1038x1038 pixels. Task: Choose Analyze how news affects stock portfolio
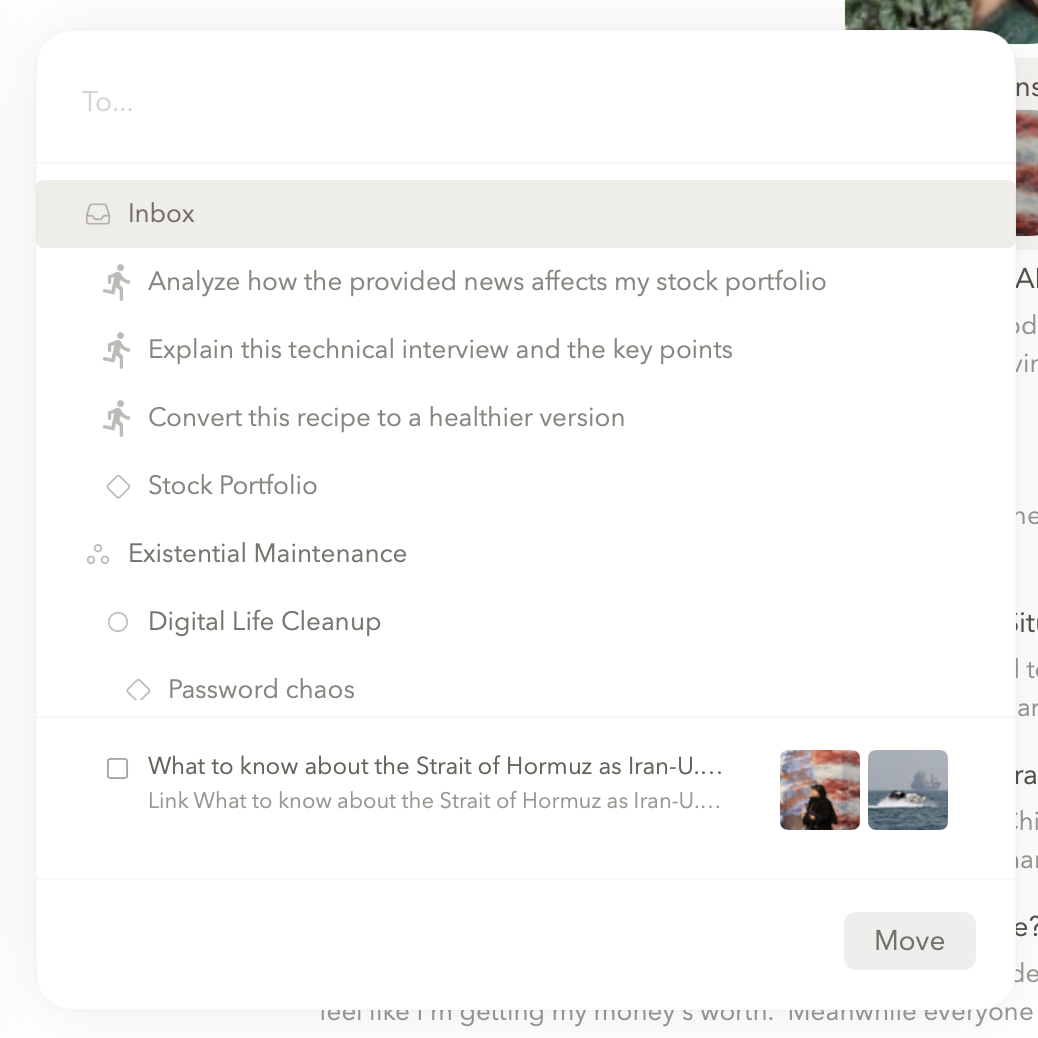coord(487,282)
